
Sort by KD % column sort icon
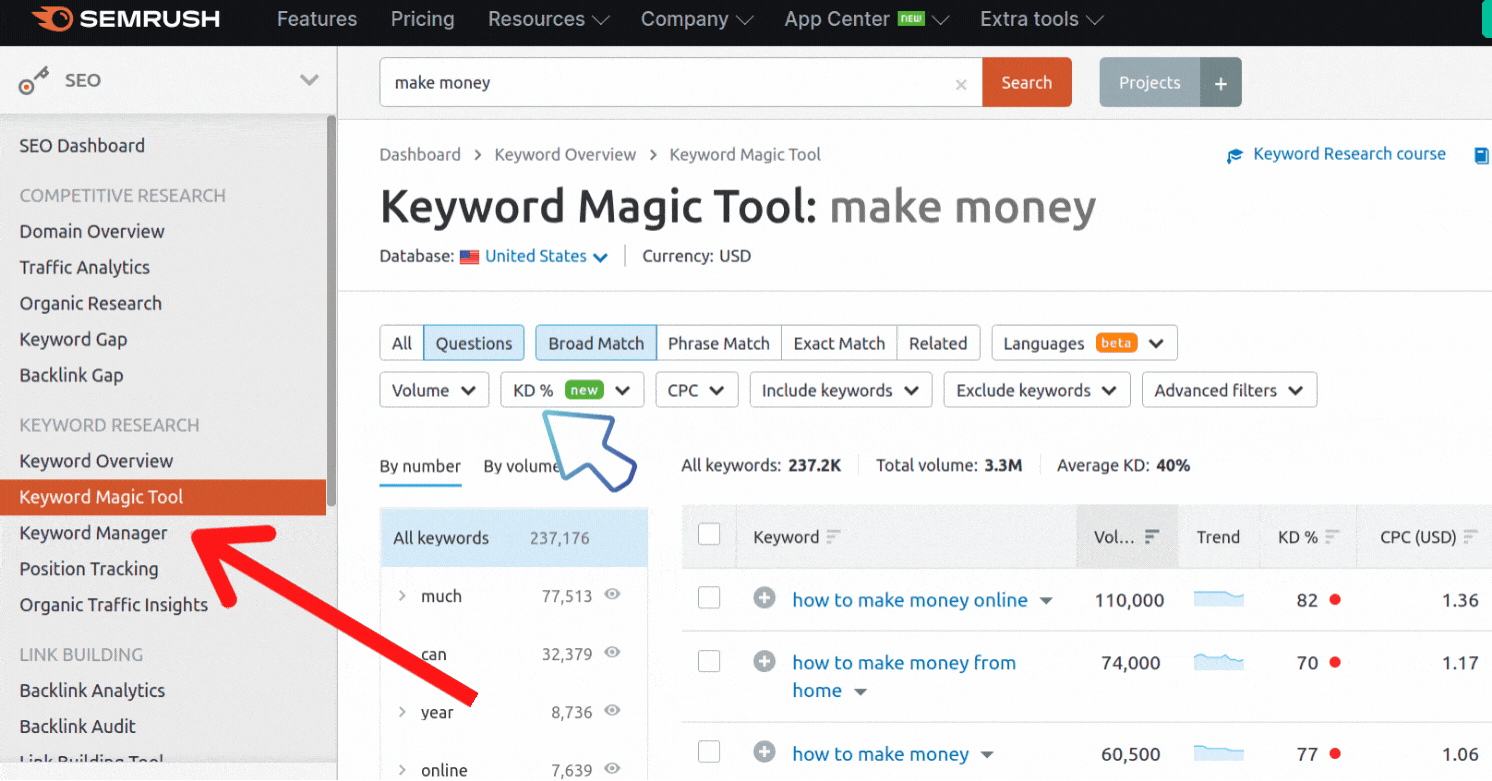tap(1333, 537)
